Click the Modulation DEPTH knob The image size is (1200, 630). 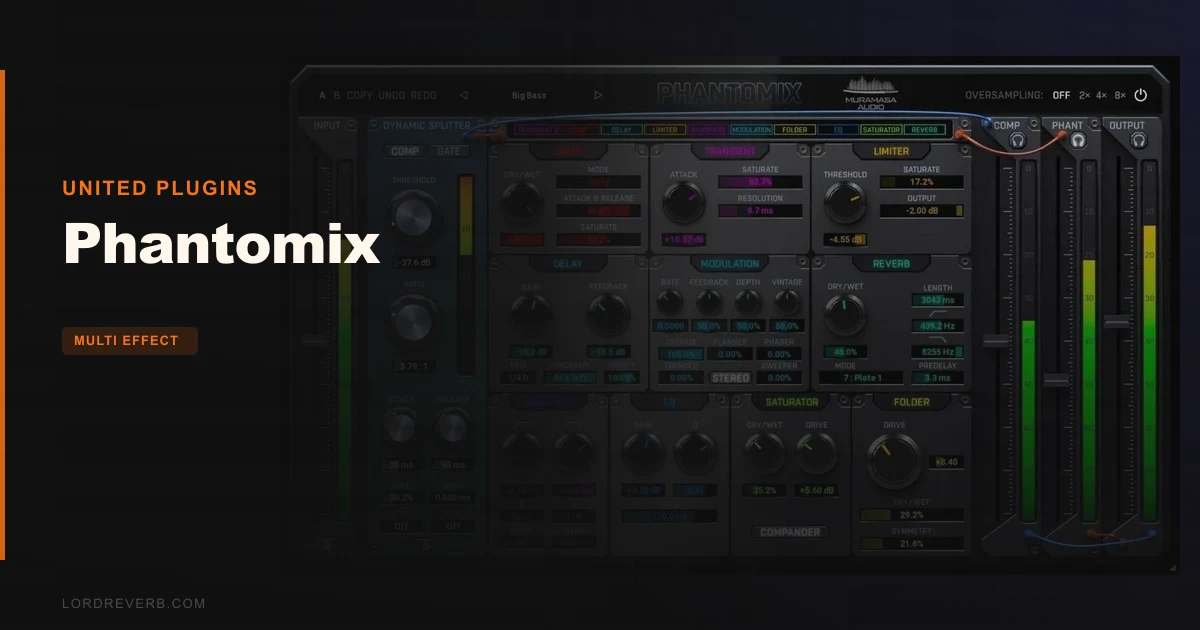[x=748, y=302]
